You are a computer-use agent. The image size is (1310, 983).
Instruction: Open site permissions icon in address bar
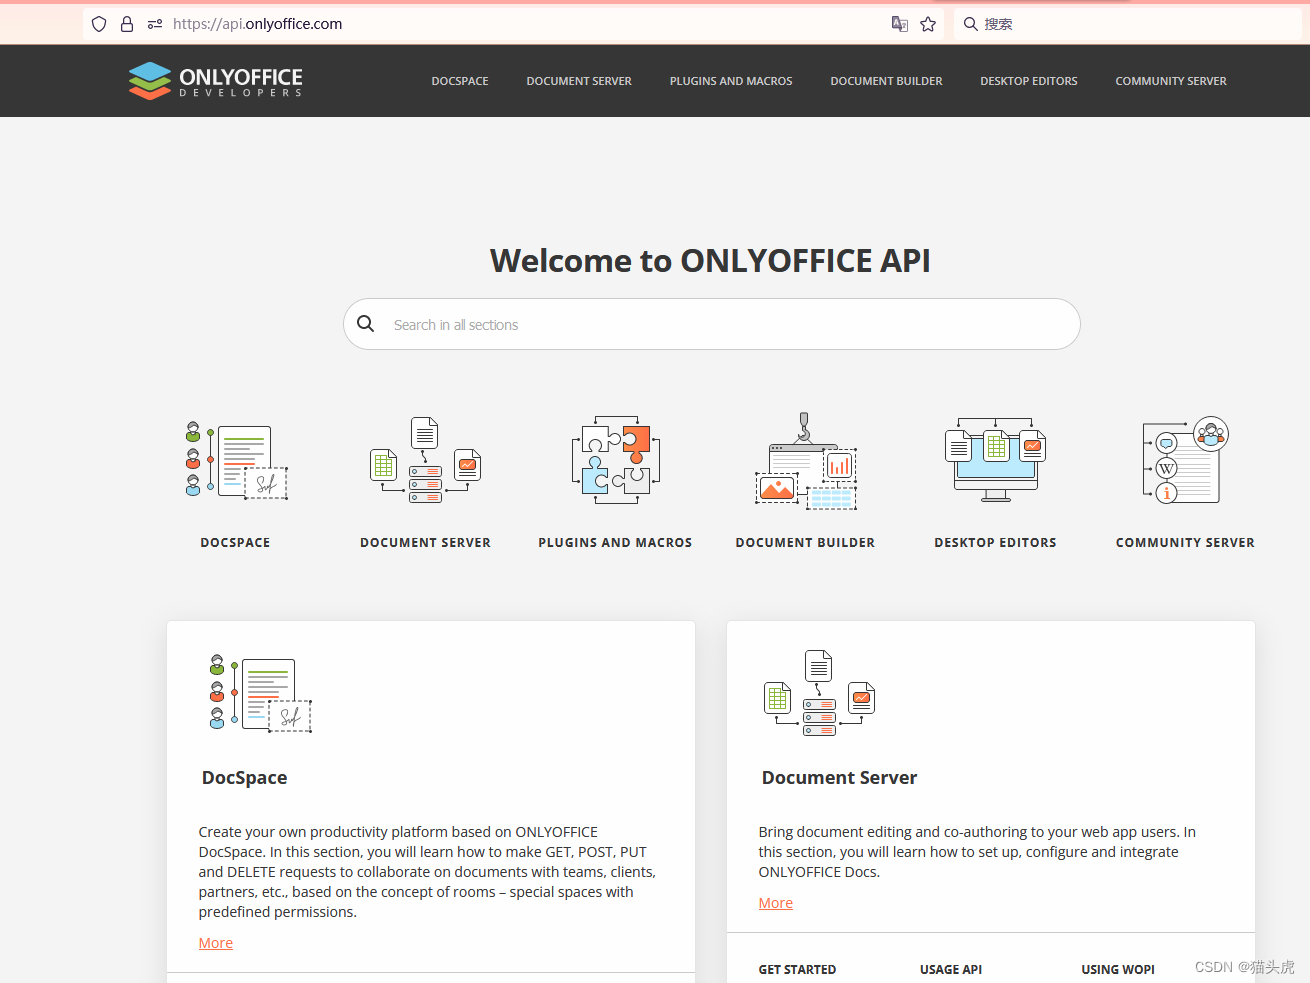(x=155, y=24)
